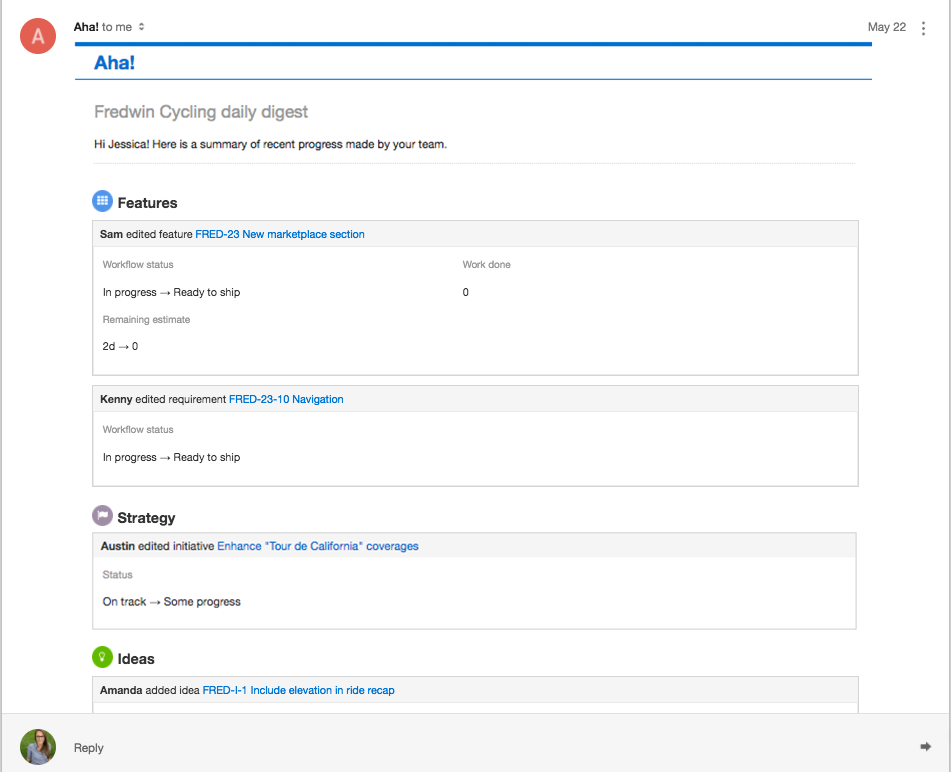Click the Fredwin Cycling daily digest title
Screen dimensions: 951x772
(201, 112)
